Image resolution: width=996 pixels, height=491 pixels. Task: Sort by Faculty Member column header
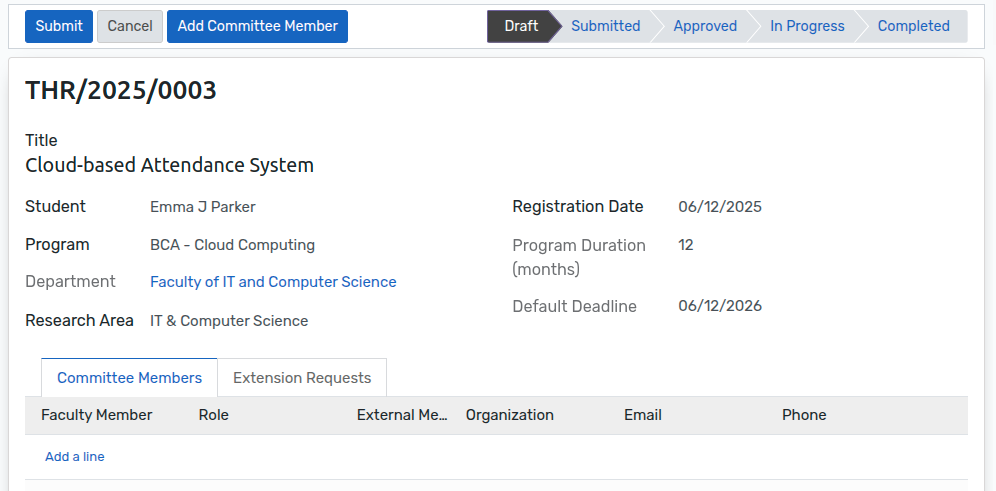[97, 415]
